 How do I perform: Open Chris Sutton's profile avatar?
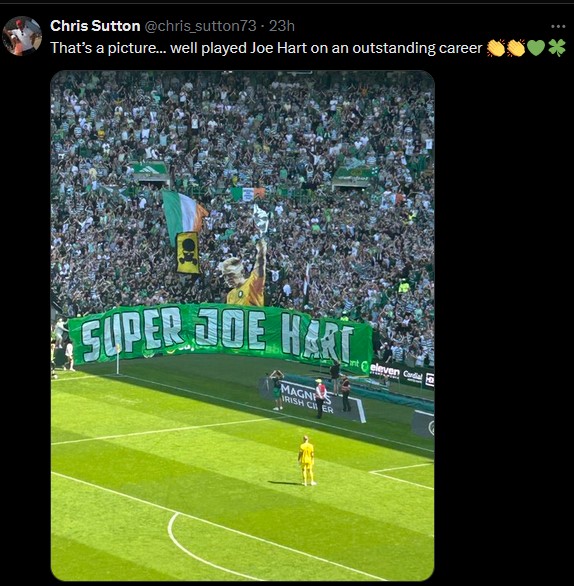coord(22,36)
